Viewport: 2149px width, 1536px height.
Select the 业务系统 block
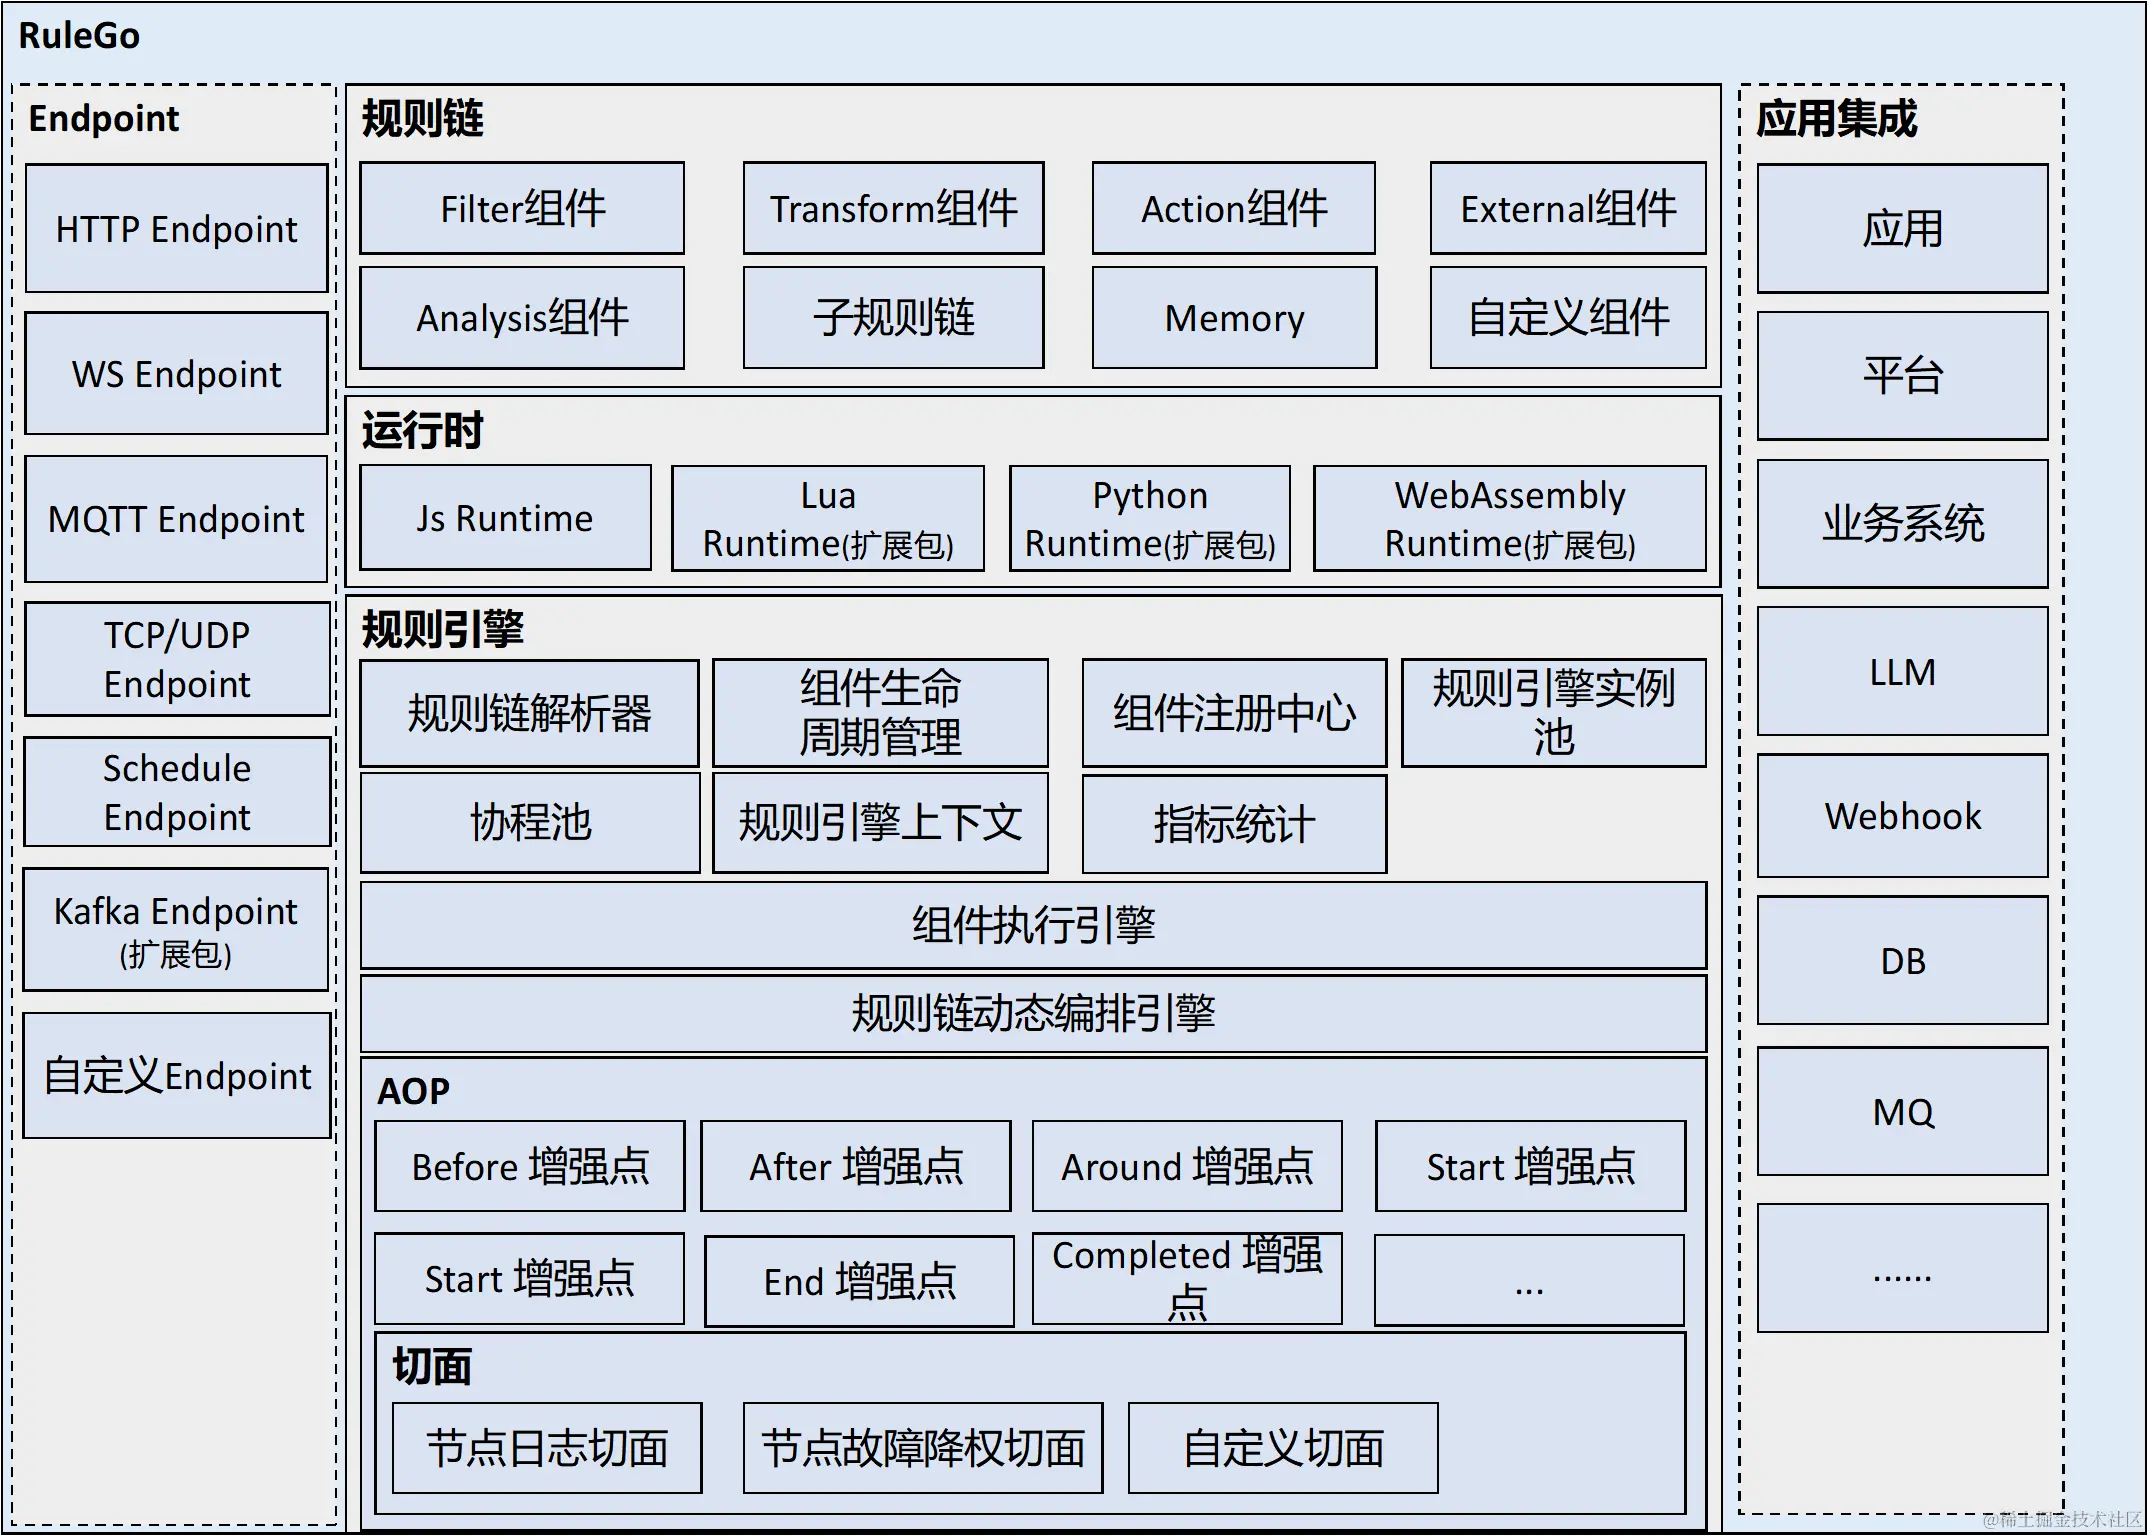pyautogui.click(x=1902, y=524)
